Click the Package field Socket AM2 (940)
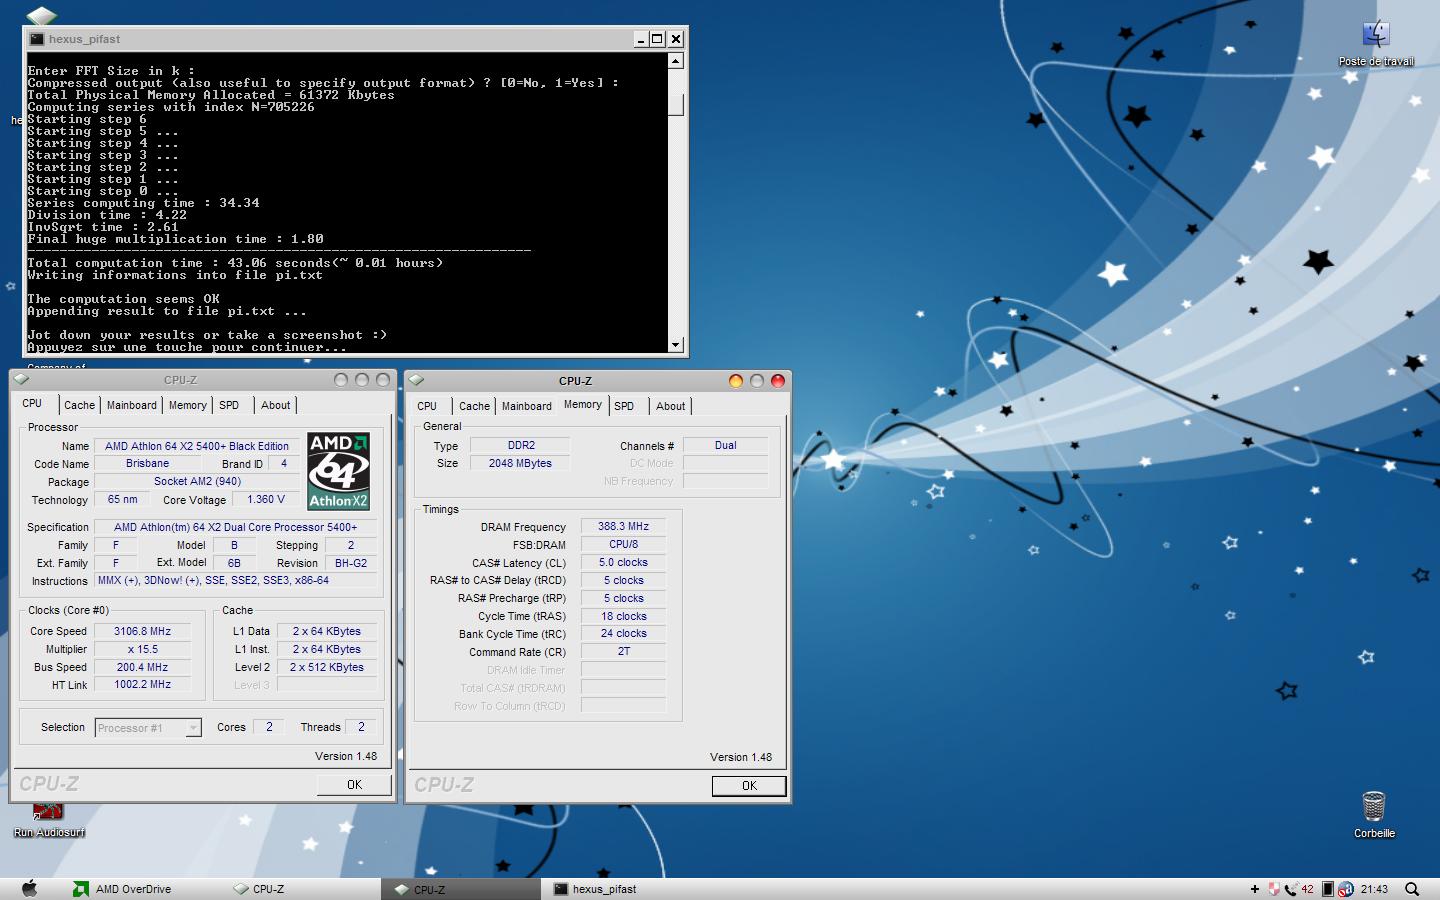The width and height of the screenshot is (1440, 900). tap(197, 482)
